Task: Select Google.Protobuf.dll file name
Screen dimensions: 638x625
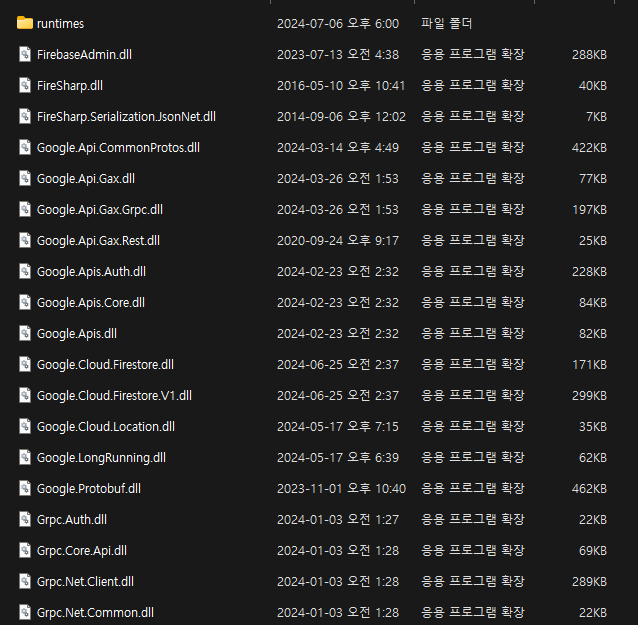Action: (x=89, y=489)
